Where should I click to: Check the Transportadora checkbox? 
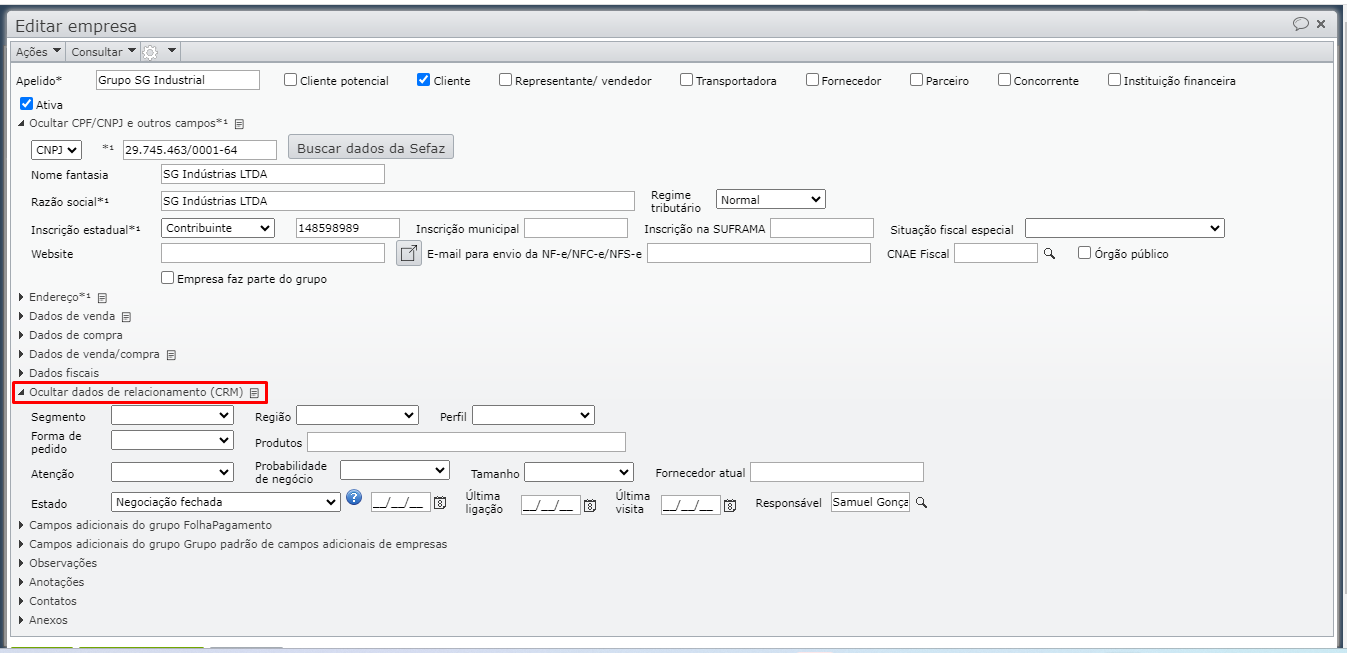[687, 80]
